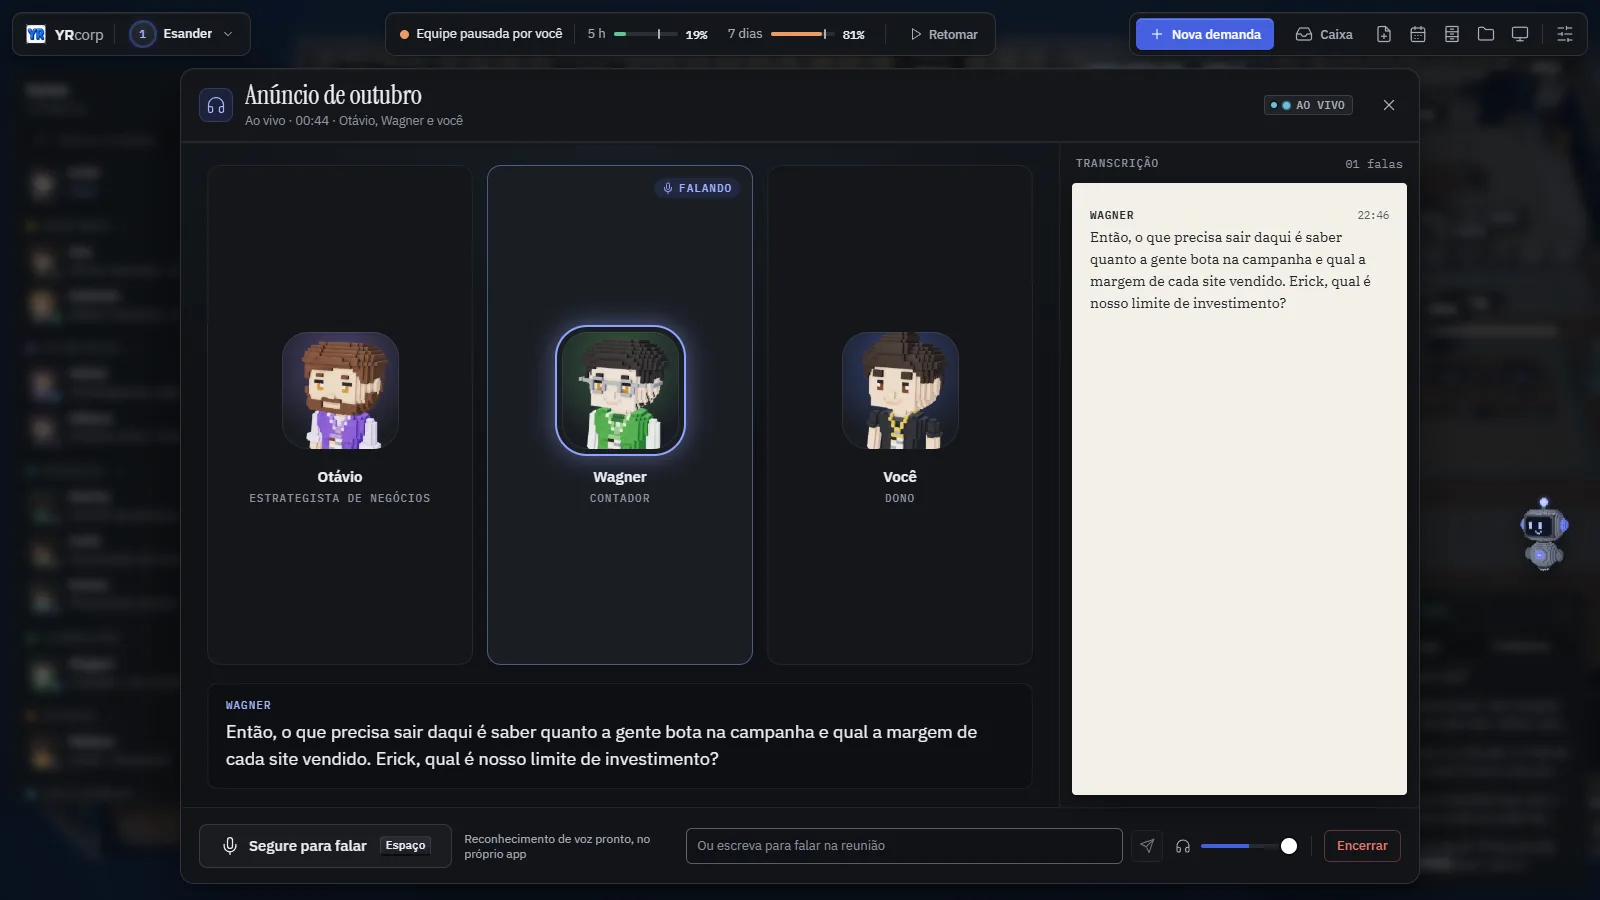This screenshot has height=900, width=1600.
Task: Click the 5 h progress bar at 19%
Action: (645, 34)
